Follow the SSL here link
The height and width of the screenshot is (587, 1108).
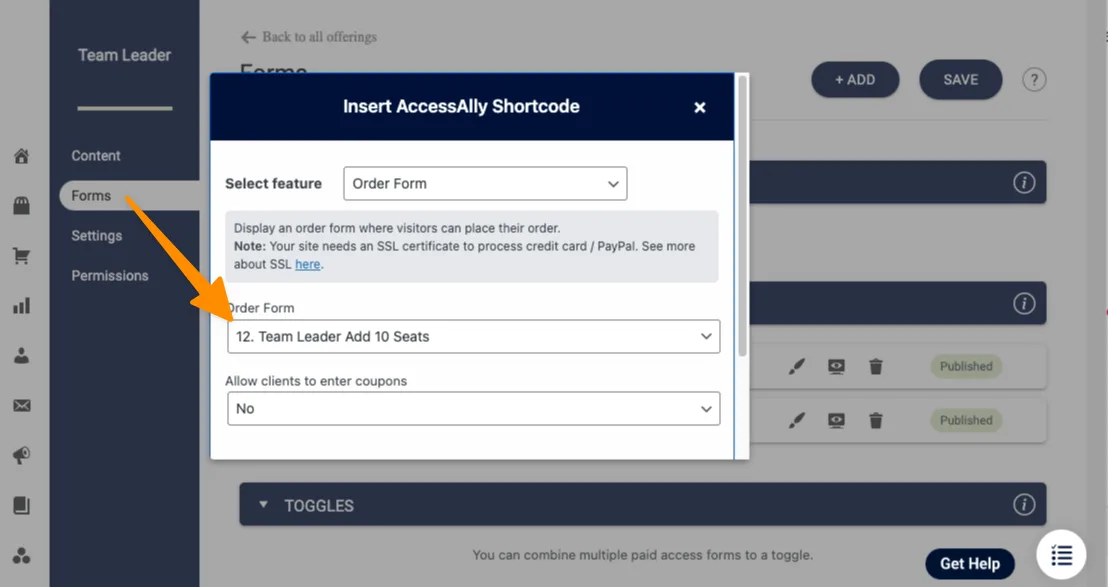pyautogui.click(x=307, y=264)
